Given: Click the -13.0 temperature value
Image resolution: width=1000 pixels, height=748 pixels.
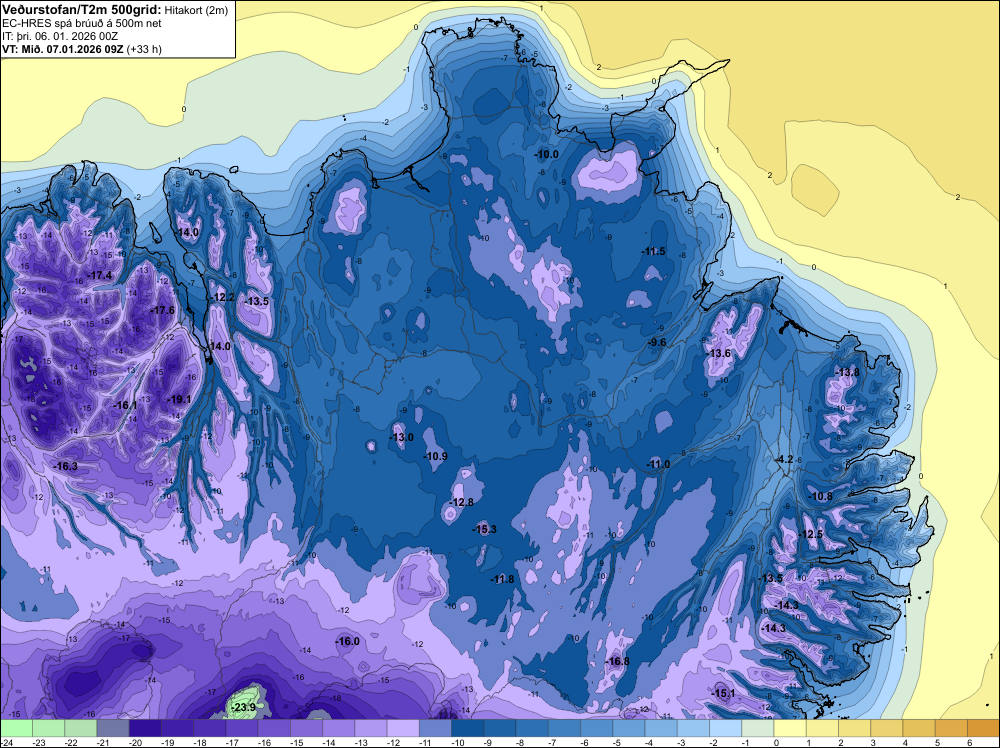Looking at the screenshot, I should click(x=401, y=437).
